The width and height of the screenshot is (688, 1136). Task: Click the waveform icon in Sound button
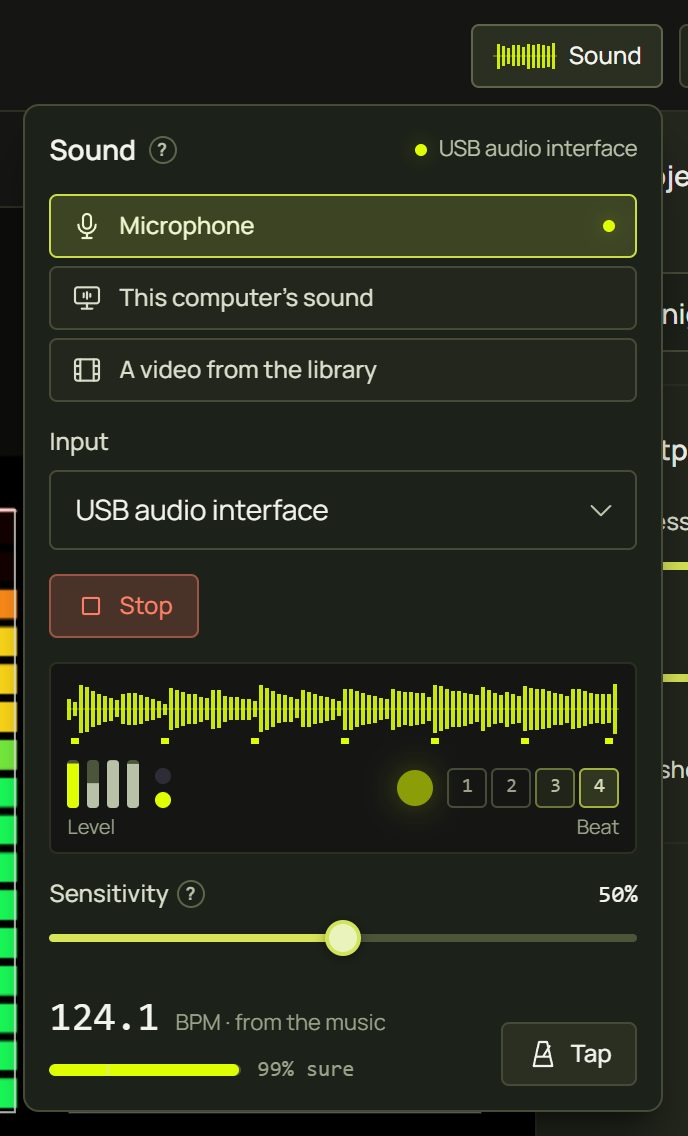pos(525,56)
